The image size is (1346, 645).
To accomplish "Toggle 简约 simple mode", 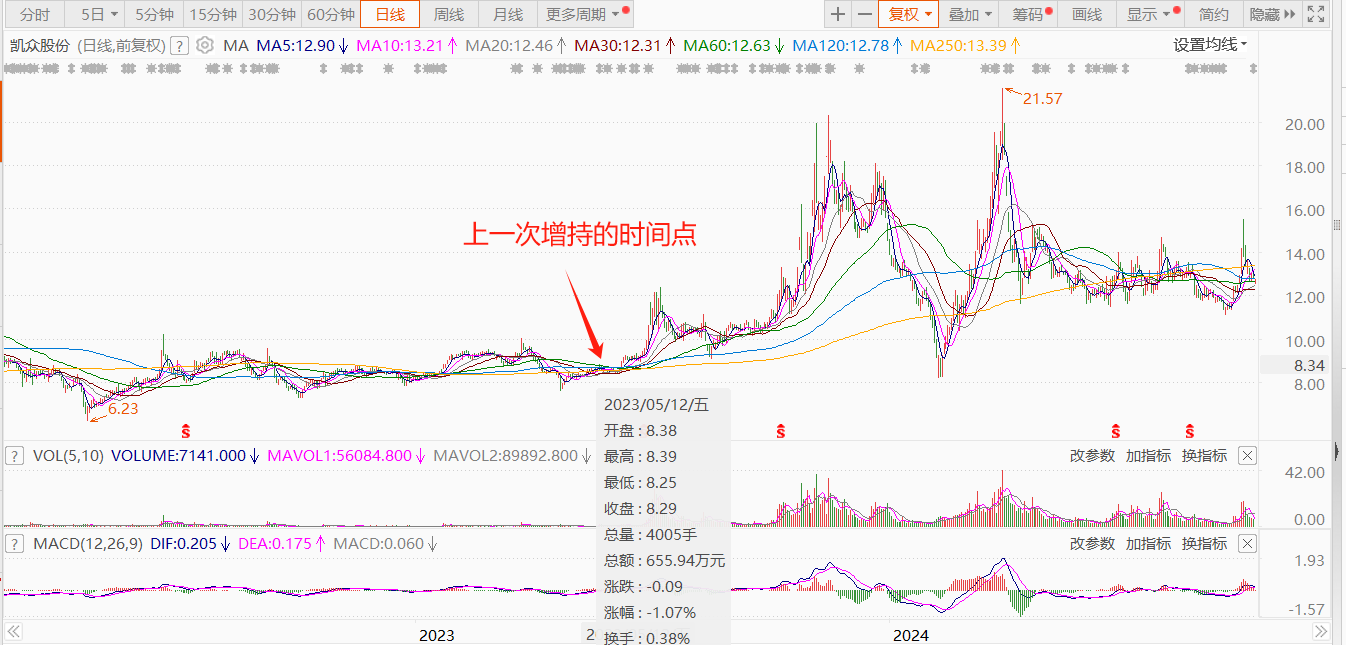I will tap(1214, 14).
